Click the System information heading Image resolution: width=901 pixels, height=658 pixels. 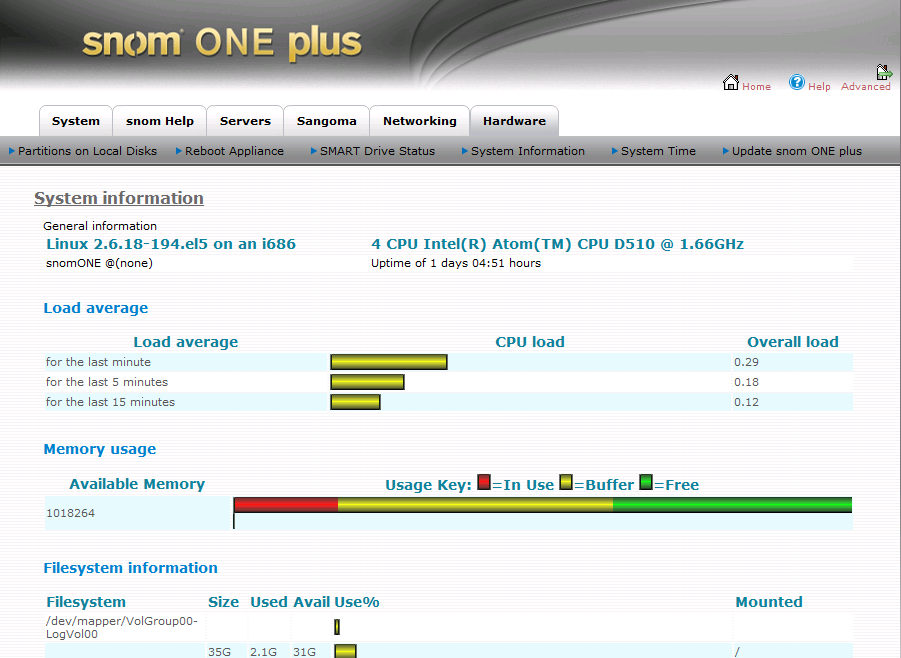click(x=119, y=198)
